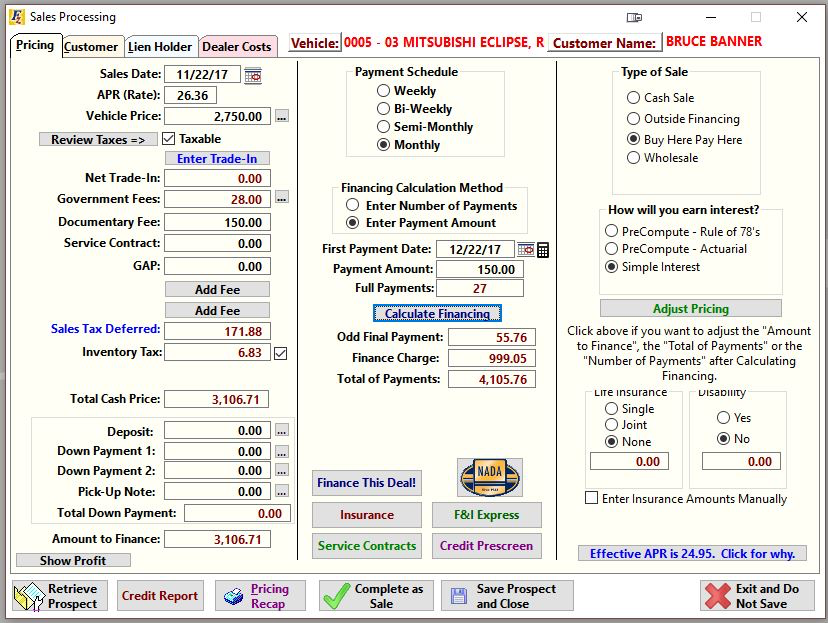Open Service Contracts button

(x=366, y=546)
